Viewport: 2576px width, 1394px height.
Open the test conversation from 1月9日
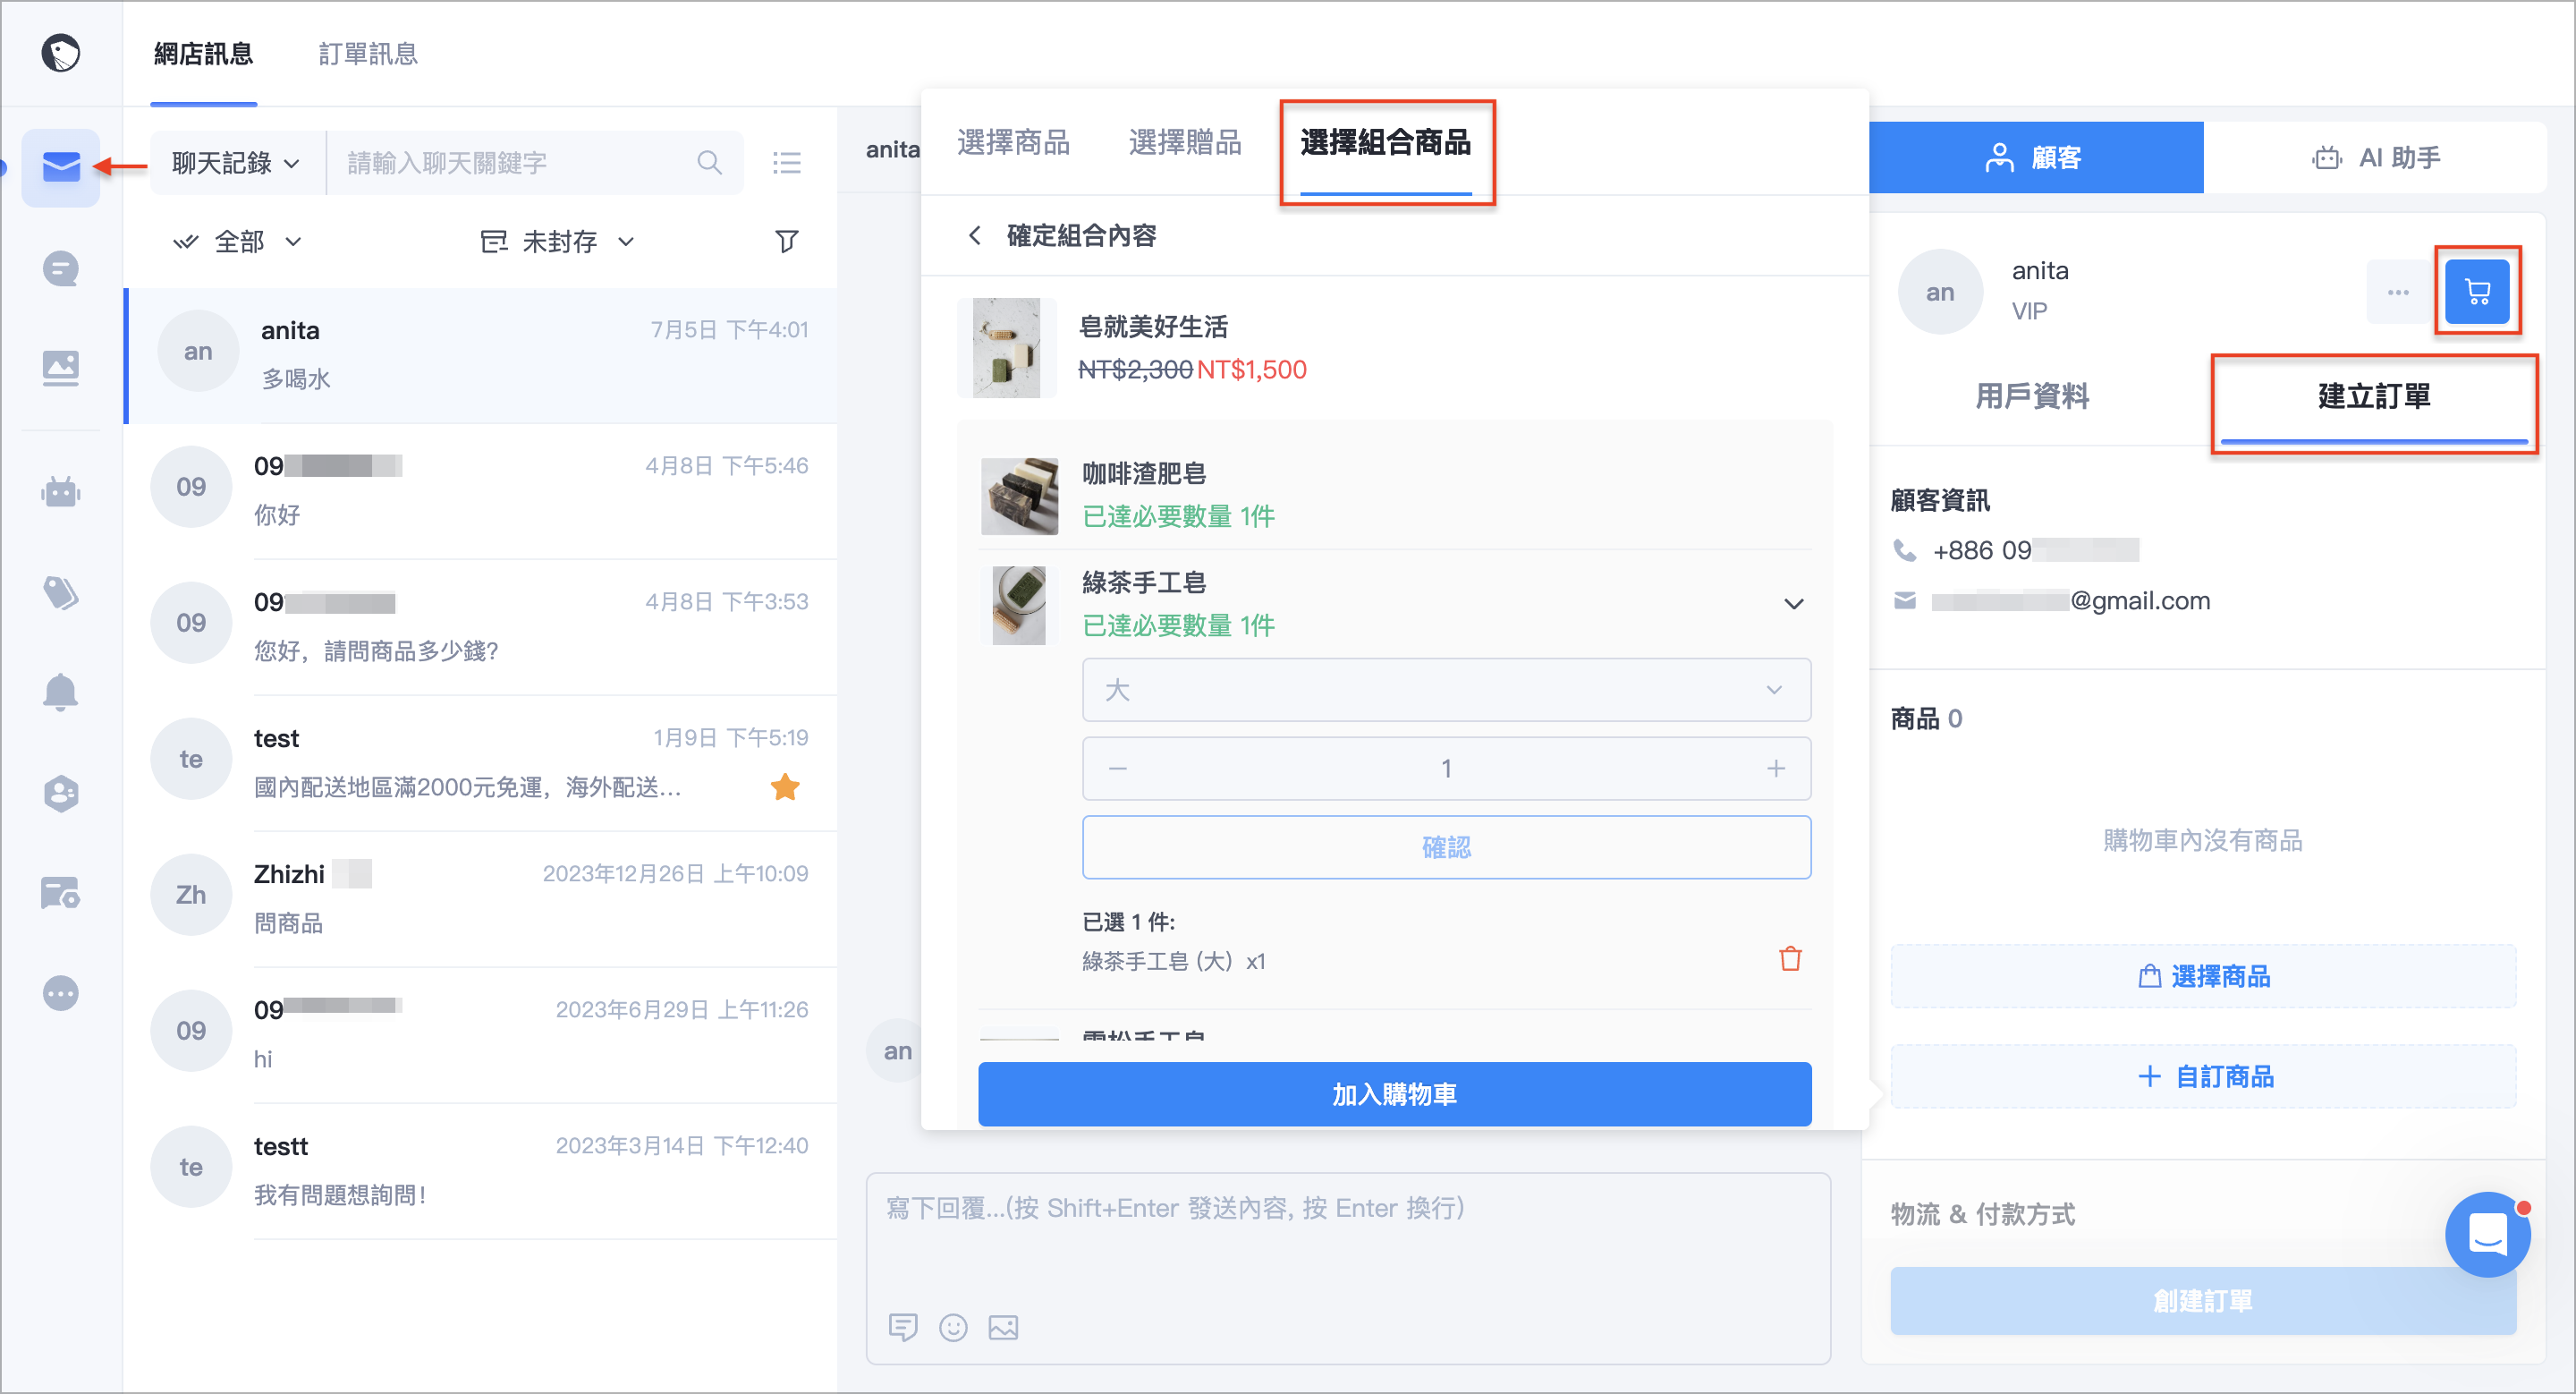pos(482,762)
